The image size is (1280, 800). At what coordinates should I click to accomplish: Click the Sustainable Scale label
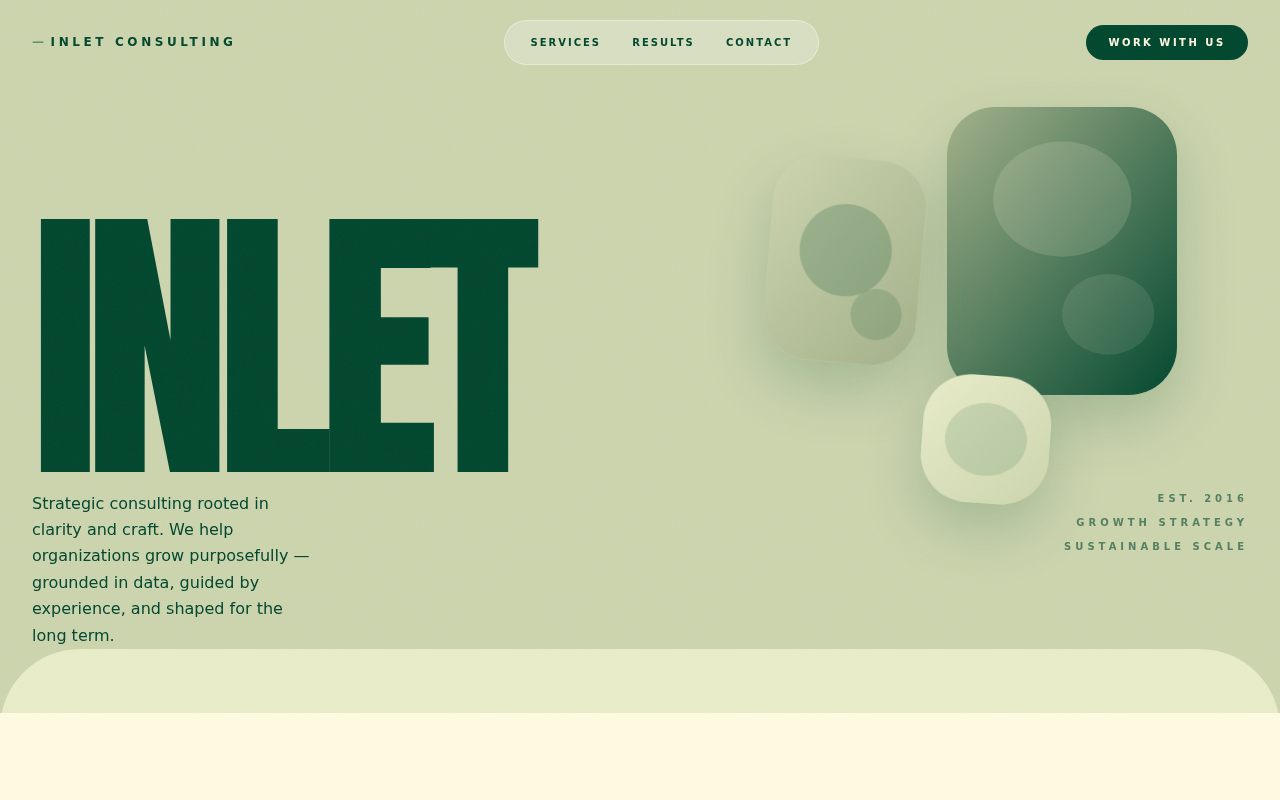[1156, 546]
